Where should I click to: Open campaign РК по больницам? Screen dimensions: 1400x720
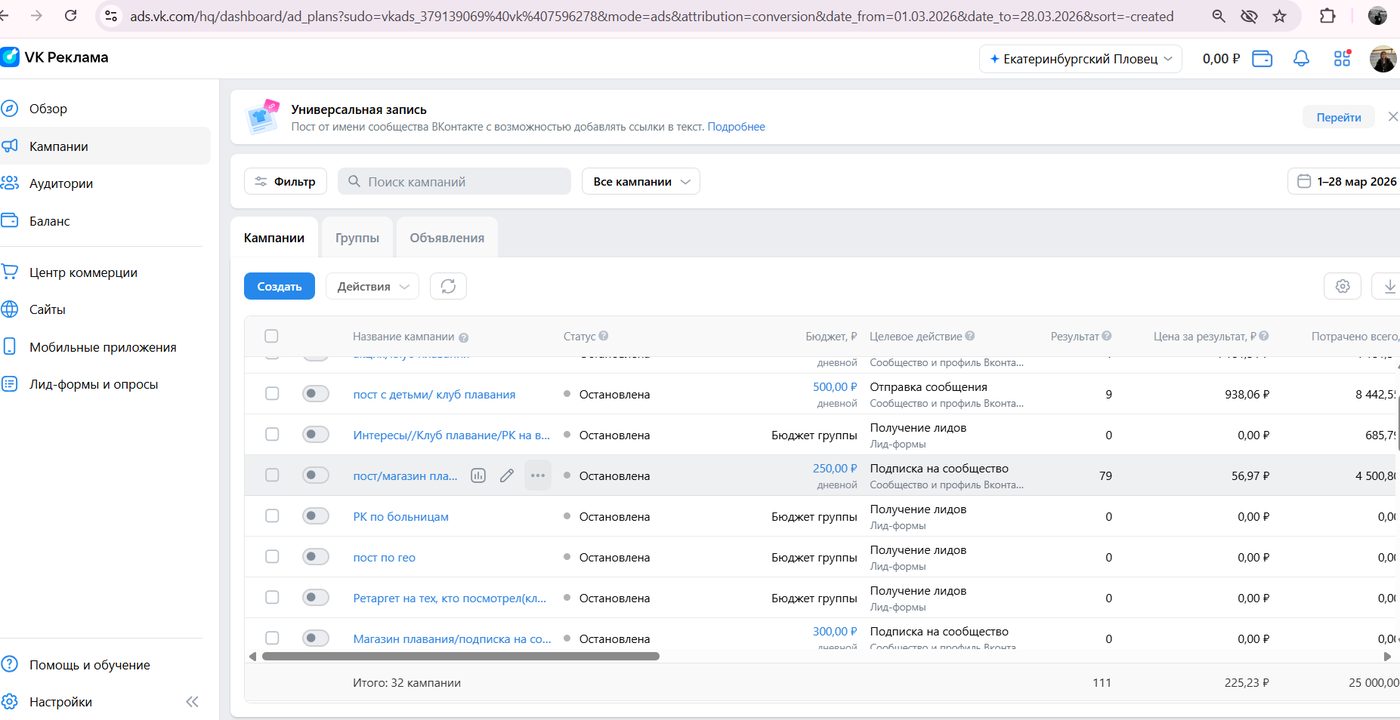pyautogui.click(x=401, y=517)
